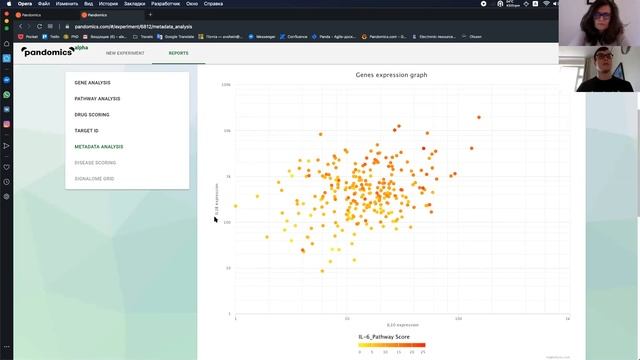Click the Wi-Fi icon in macOS menu bar
The width and height of the screenshot is (640, 360).
pos(546,4)
